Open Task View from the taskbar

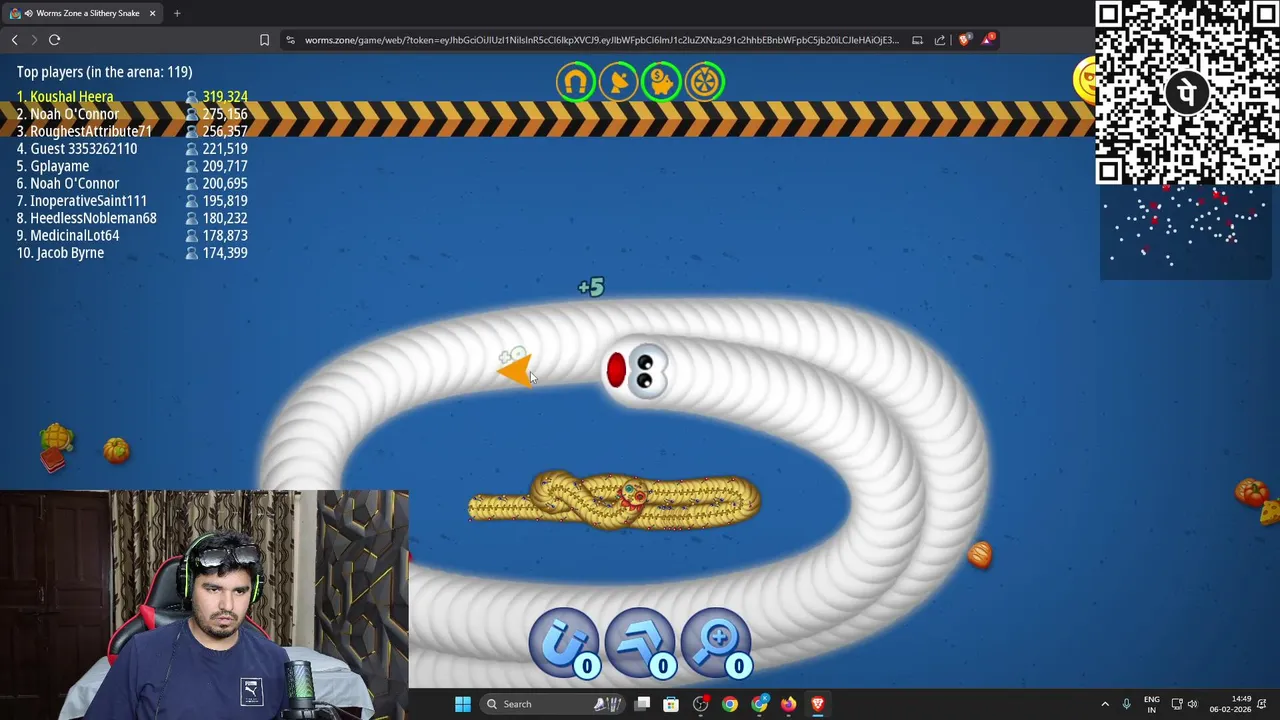pyautogui.click(x=643, y=704)
